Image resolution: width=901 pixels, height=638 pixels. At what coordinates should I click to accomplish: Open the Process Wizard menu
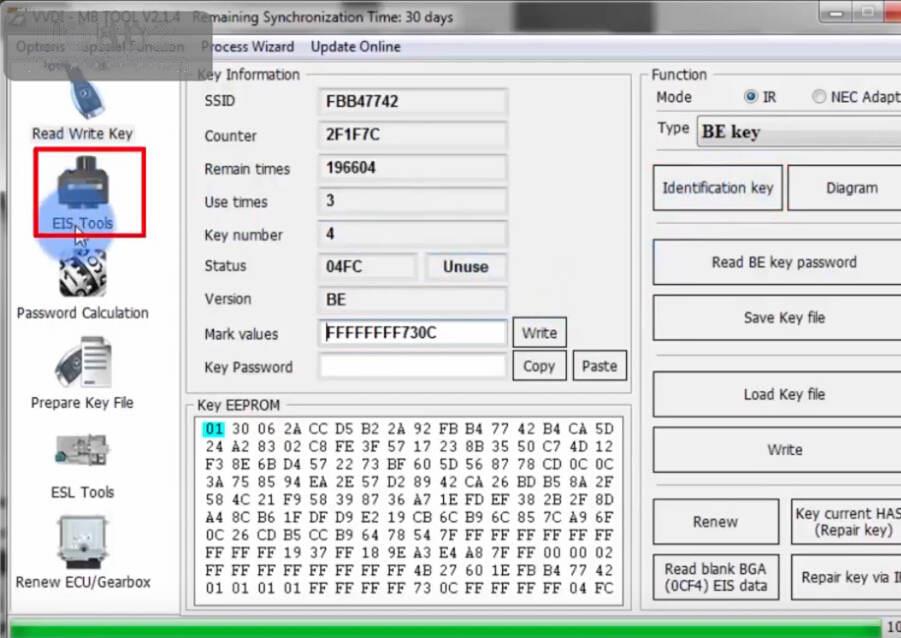[248, 47]
